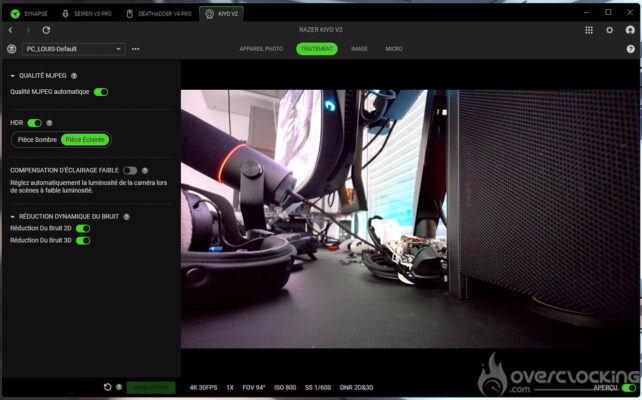Show info next to the reset icon
The height and width of the screenshot is (400, 642).
coord(119,387)
